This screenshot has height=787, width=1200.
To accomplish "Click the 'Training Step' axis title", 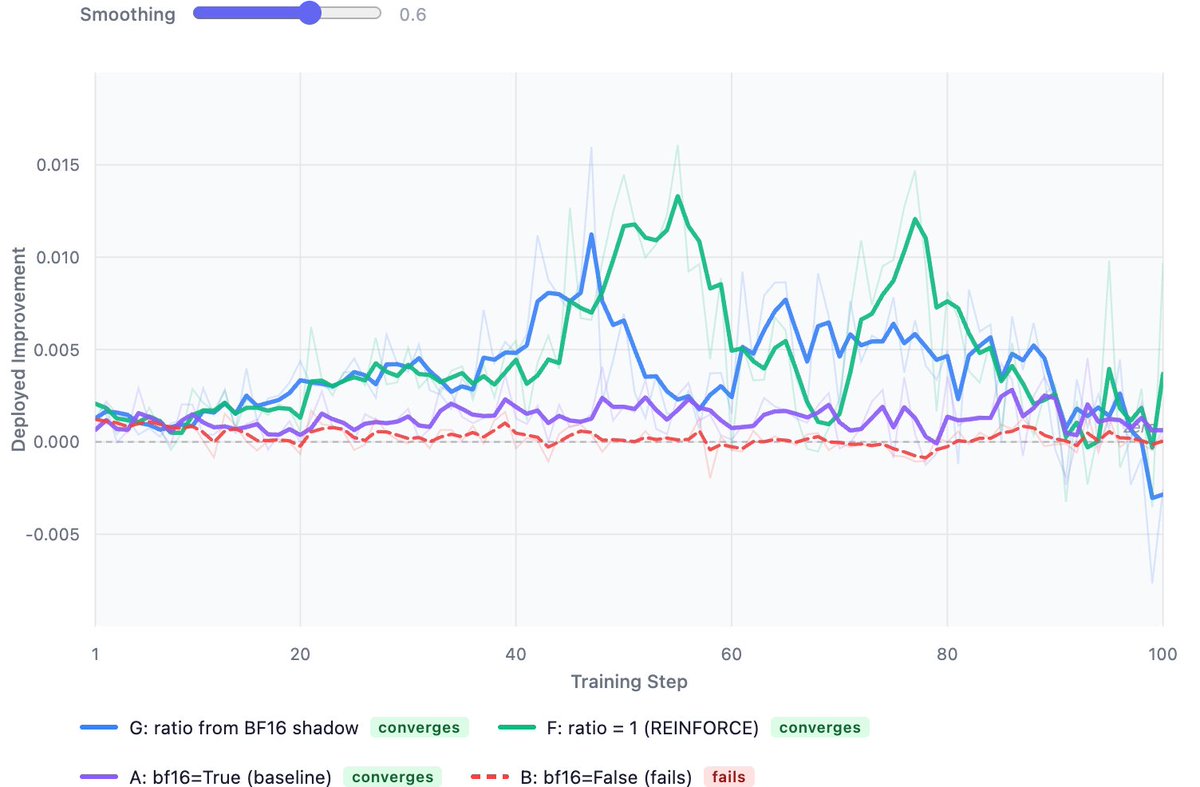I will [628, 682].
